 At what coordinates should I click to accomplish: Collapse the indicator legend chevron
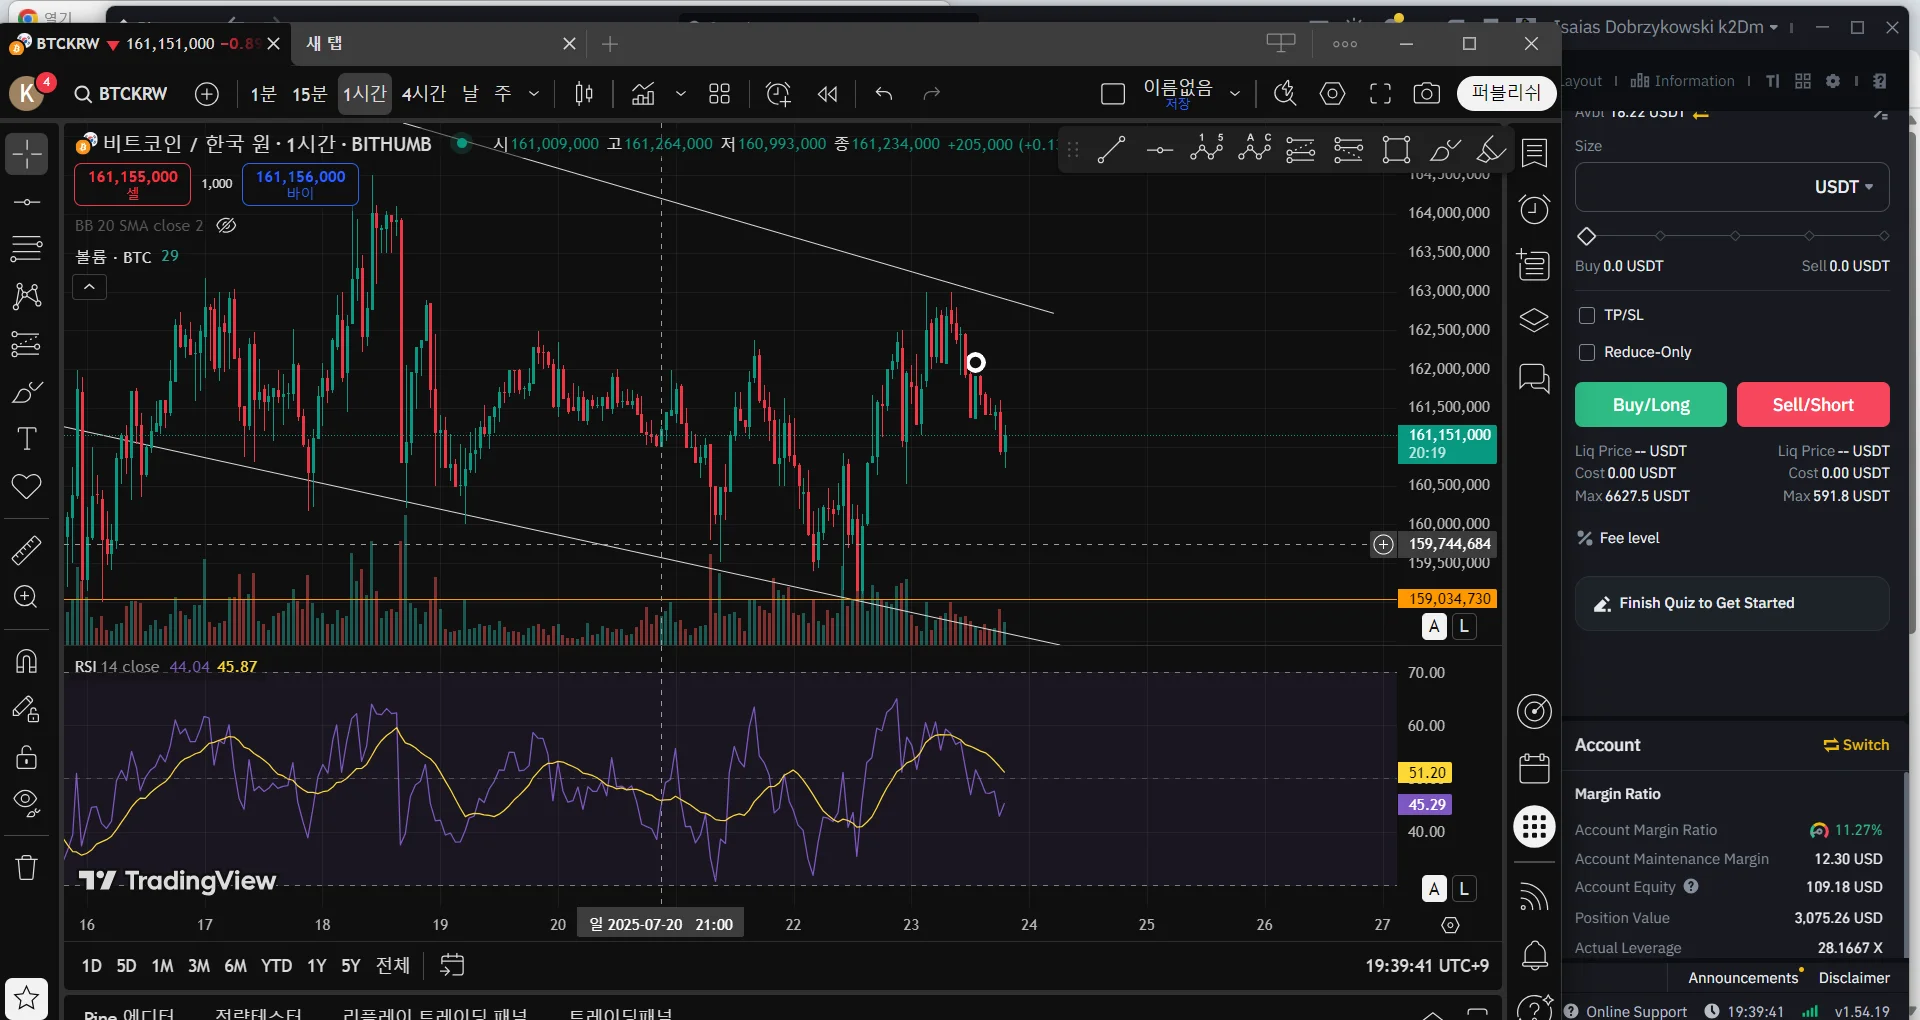tap(89, 287)
